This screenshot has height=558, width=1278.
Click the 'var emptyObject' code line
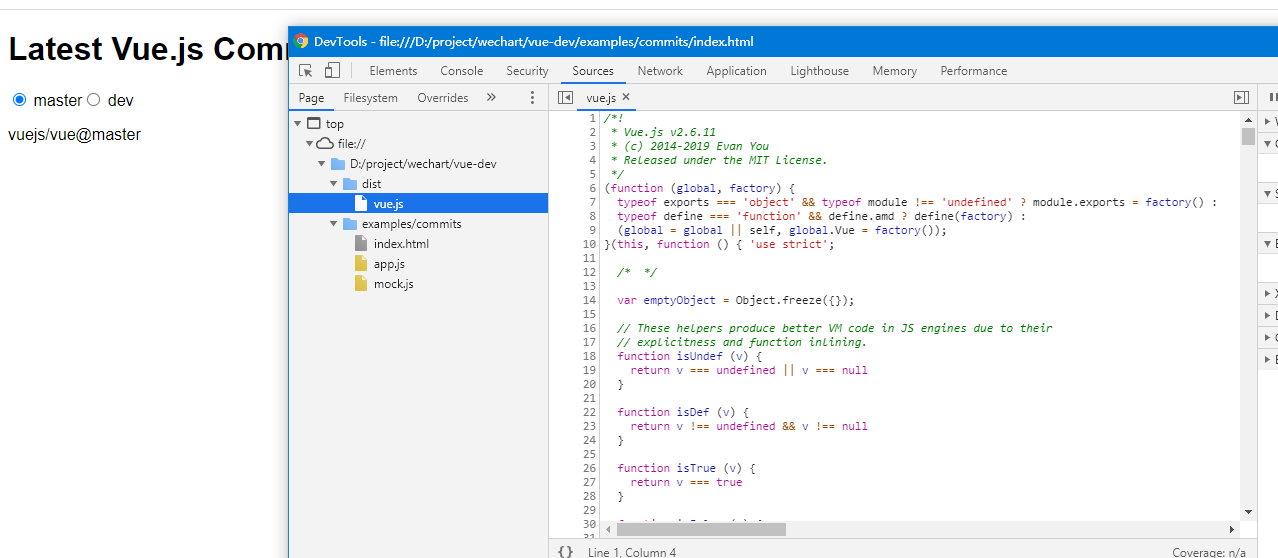pyautogui.click(x=736, y=300)
